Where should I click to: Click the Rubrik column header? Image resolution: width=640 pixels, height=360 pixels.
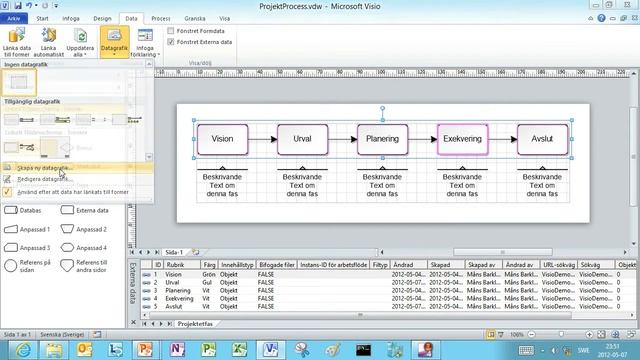click(x=182, y=265)
